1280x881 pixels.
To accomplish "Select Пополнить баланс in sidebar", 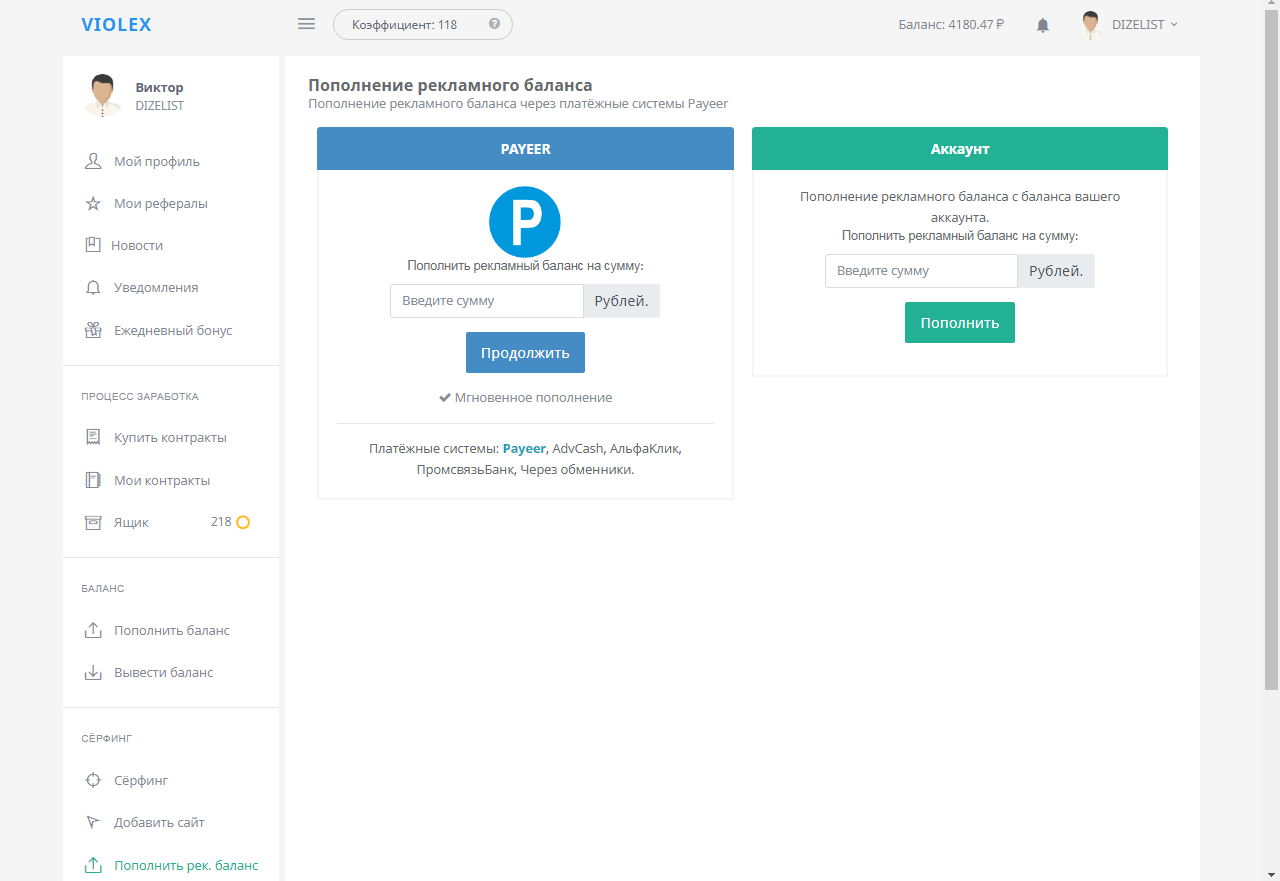I will pyautogui.click(x=171, y=630).
